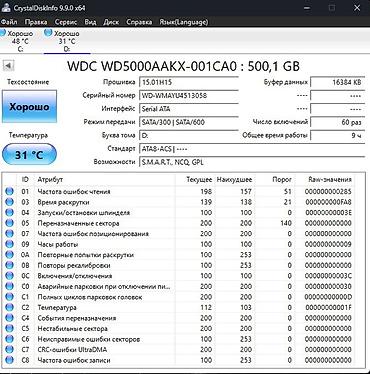
Task: Click the status dot for attribute C2
Action: 9,307
